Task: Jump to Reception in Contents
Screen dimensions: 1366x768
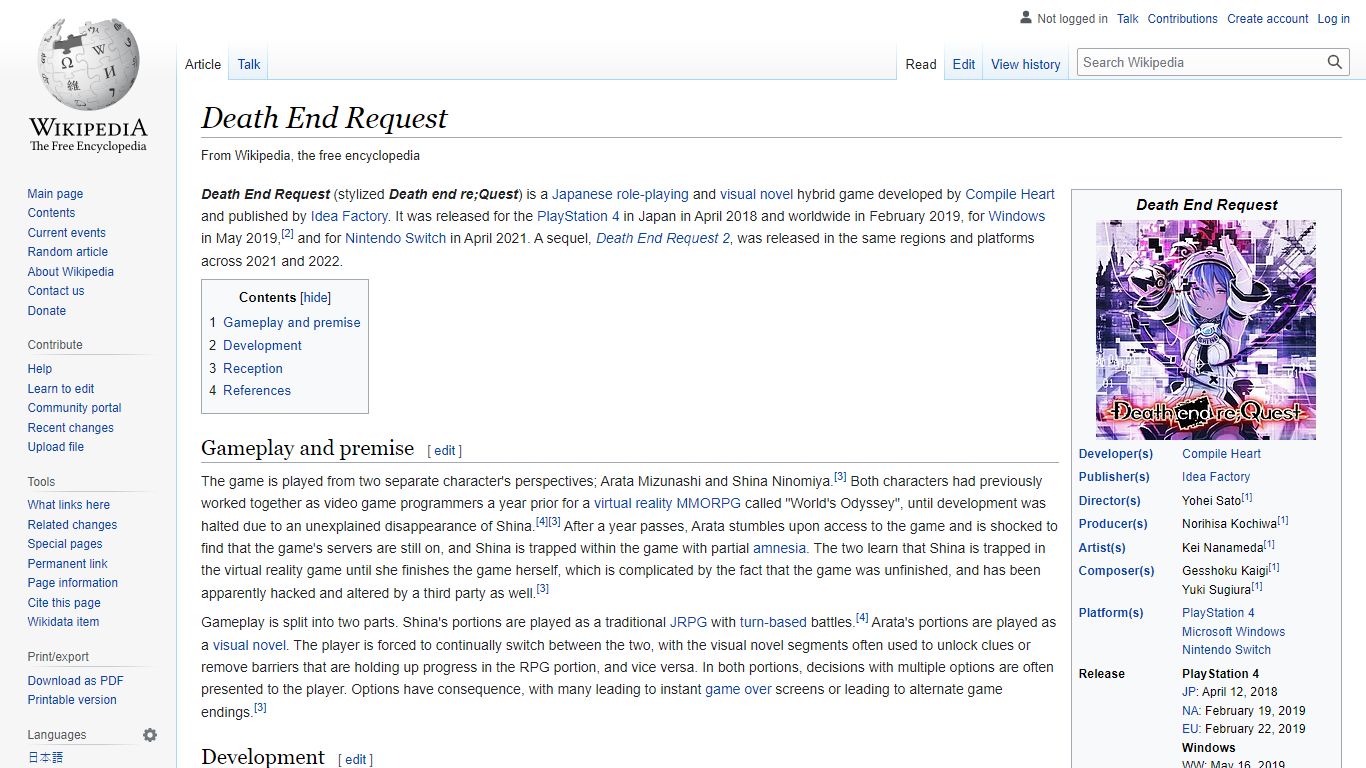Action: [253, 369]
